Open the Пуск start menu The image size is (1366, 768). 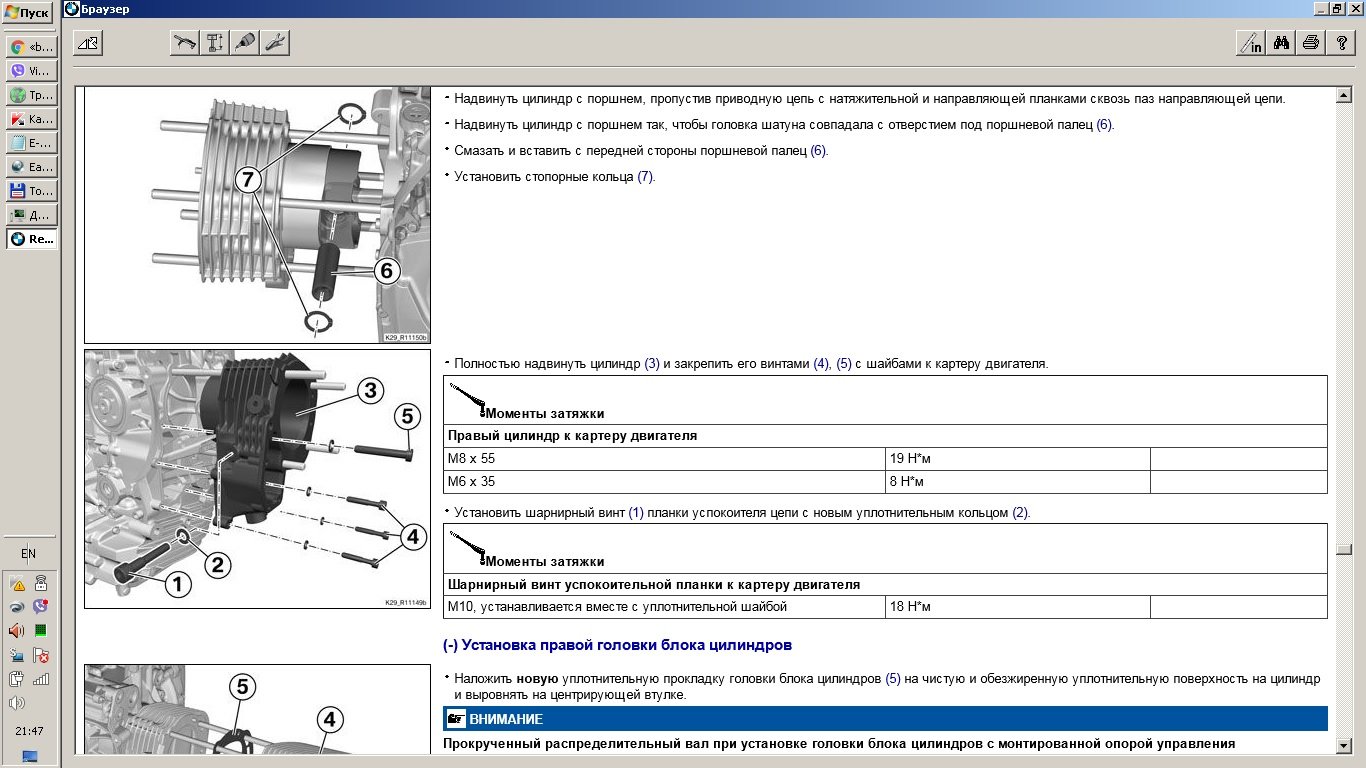[29, 15]
